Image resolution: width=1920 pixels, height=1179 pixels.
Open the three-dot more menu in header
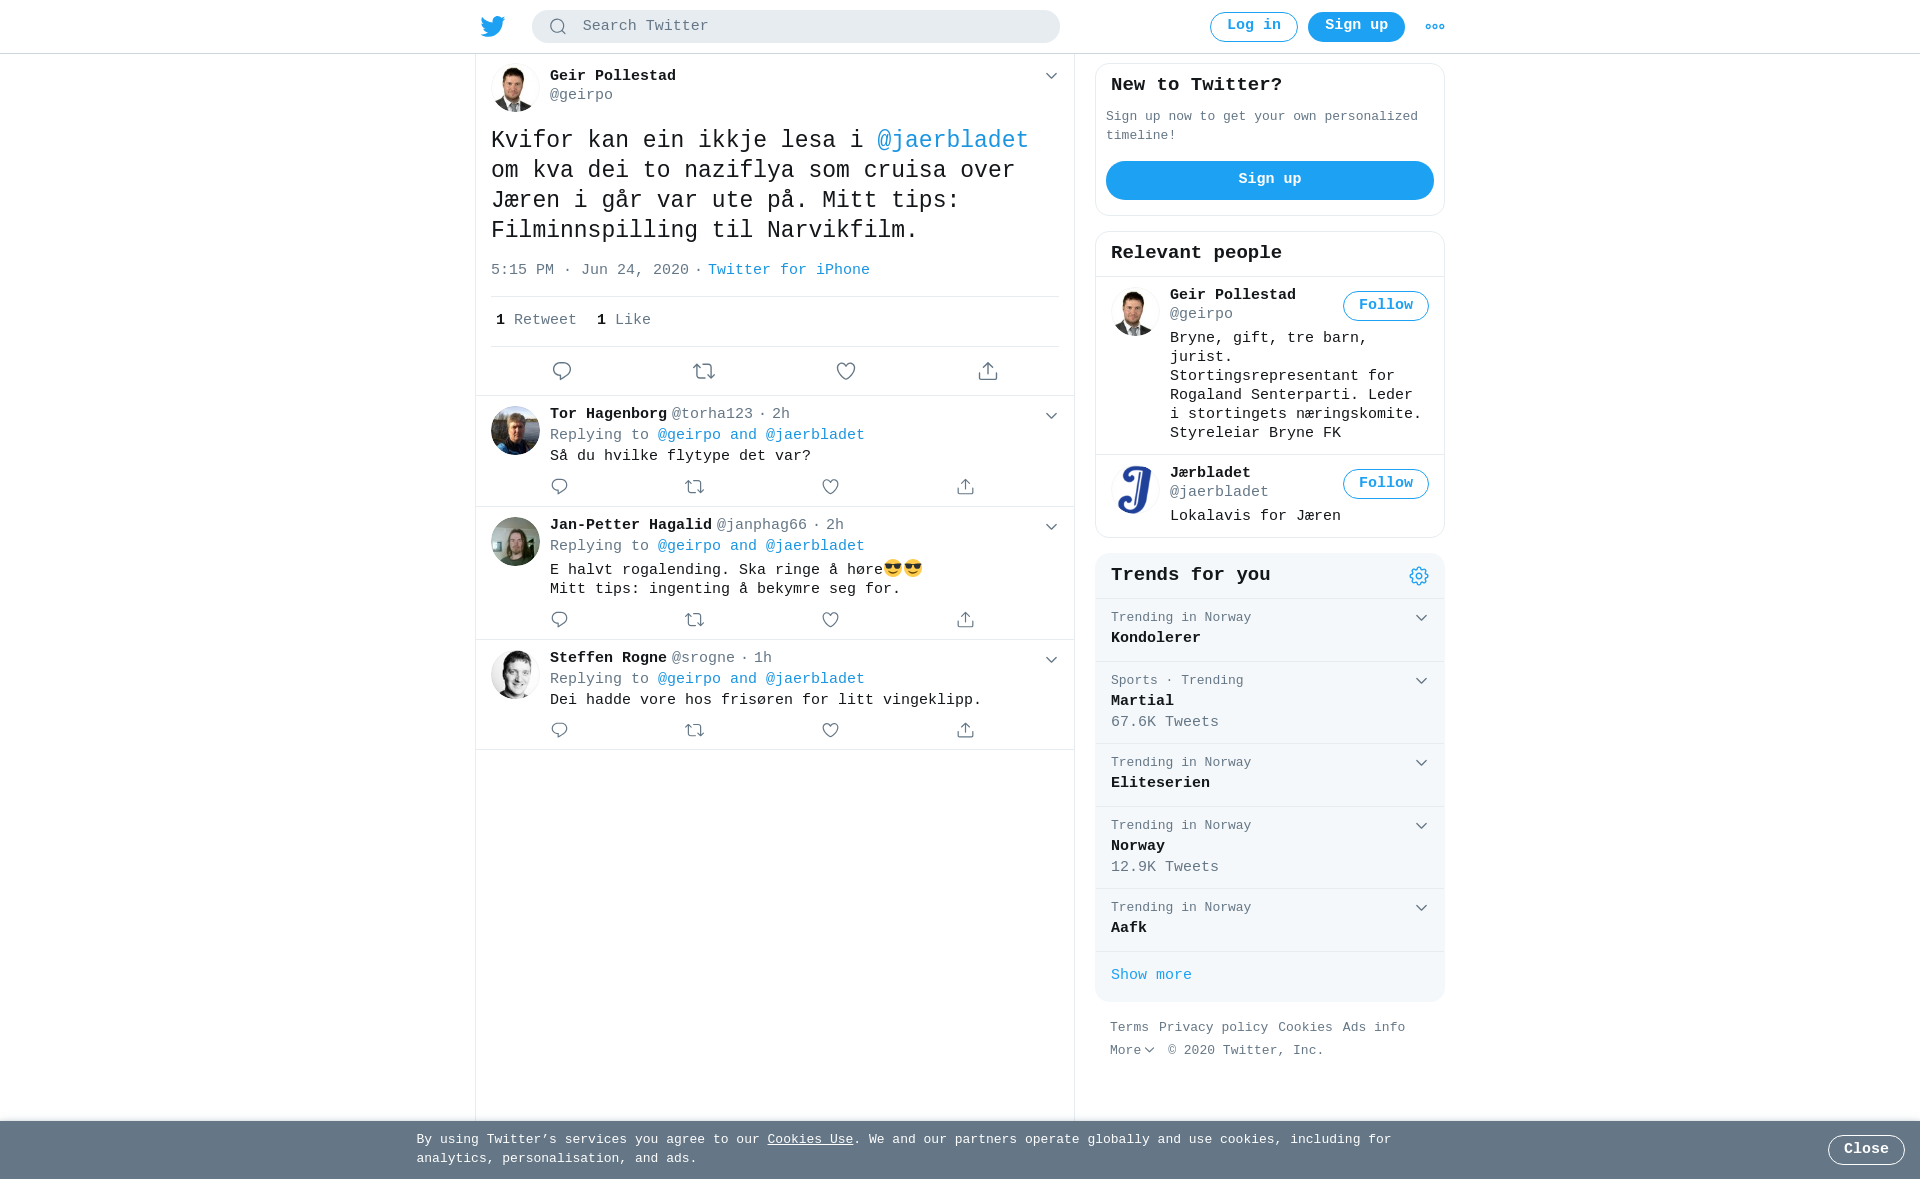[1435, 27]
